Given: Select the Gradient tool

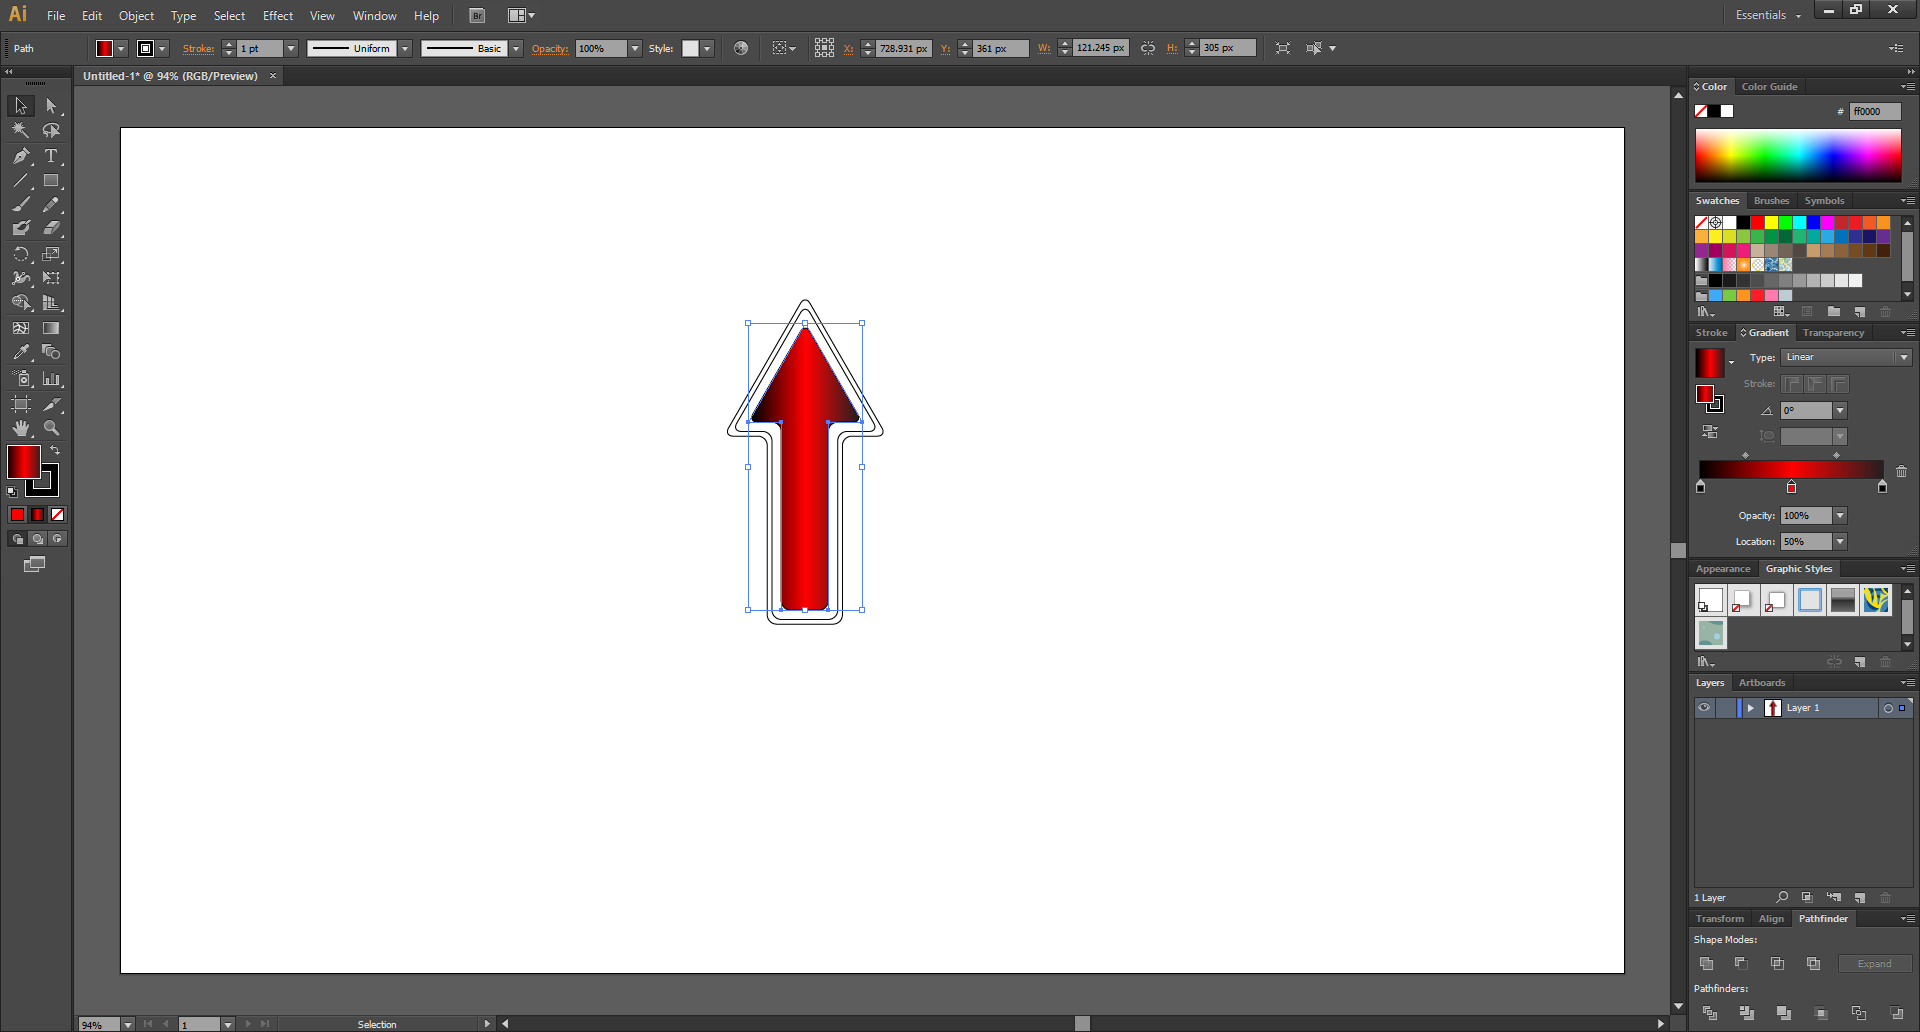Looking at the screenshot, I should pos(51,328).
